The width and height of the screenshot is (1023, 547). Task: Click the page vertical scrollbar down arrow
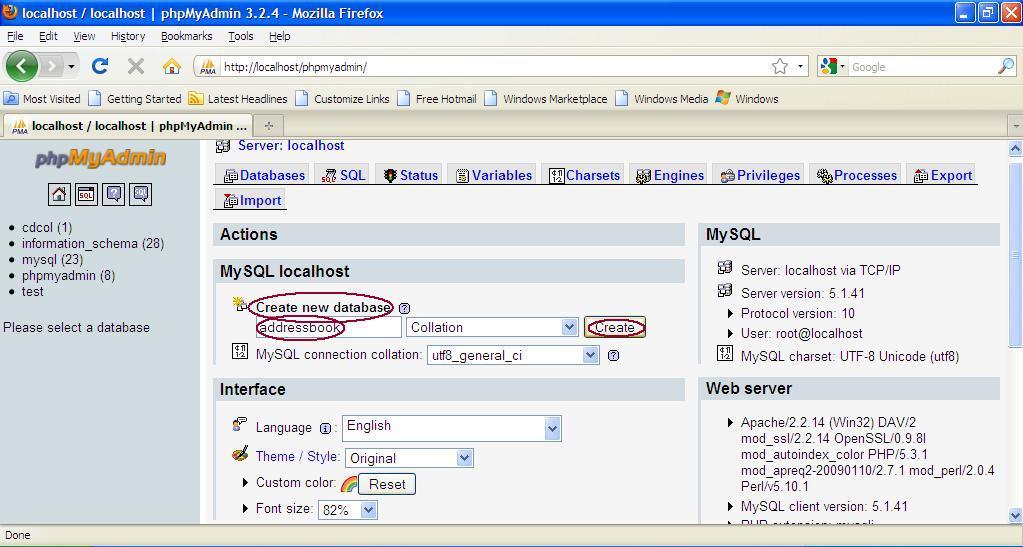pyautogui.click(x=1015, y=515)
